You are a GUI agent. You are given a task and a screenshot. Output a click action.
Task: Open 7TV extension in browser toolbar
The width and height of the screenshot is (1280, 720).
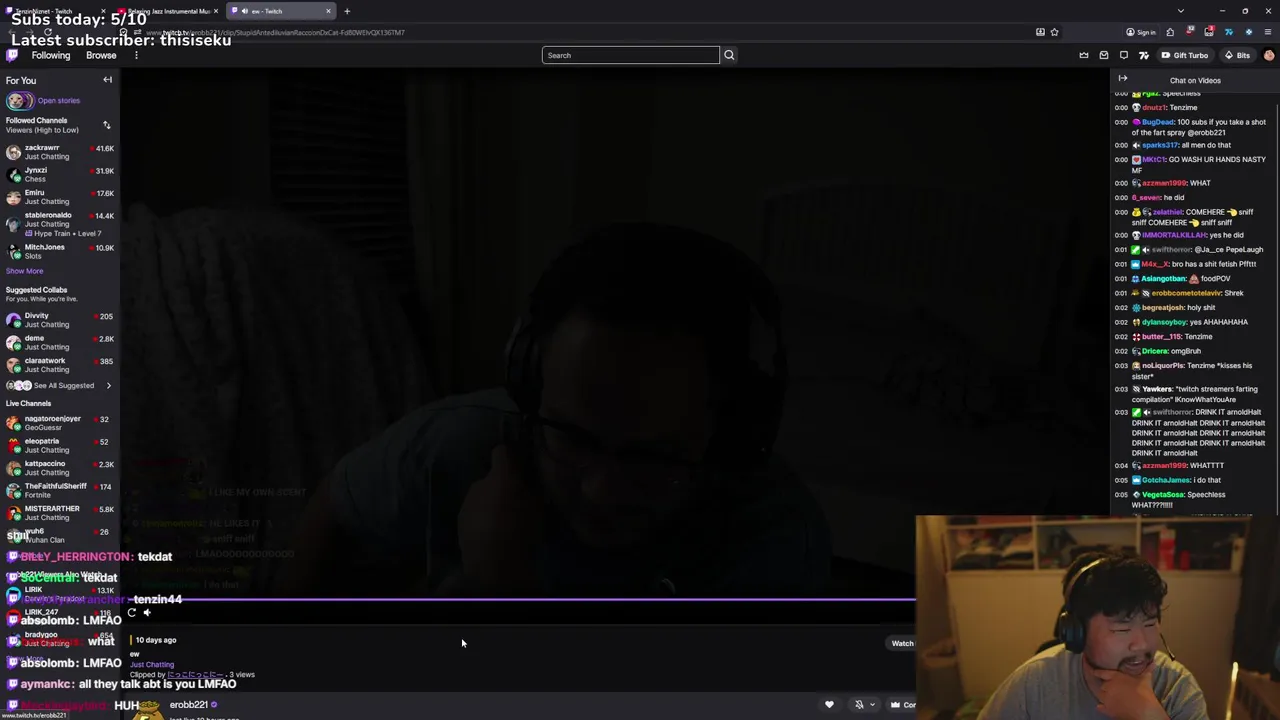1229,32
